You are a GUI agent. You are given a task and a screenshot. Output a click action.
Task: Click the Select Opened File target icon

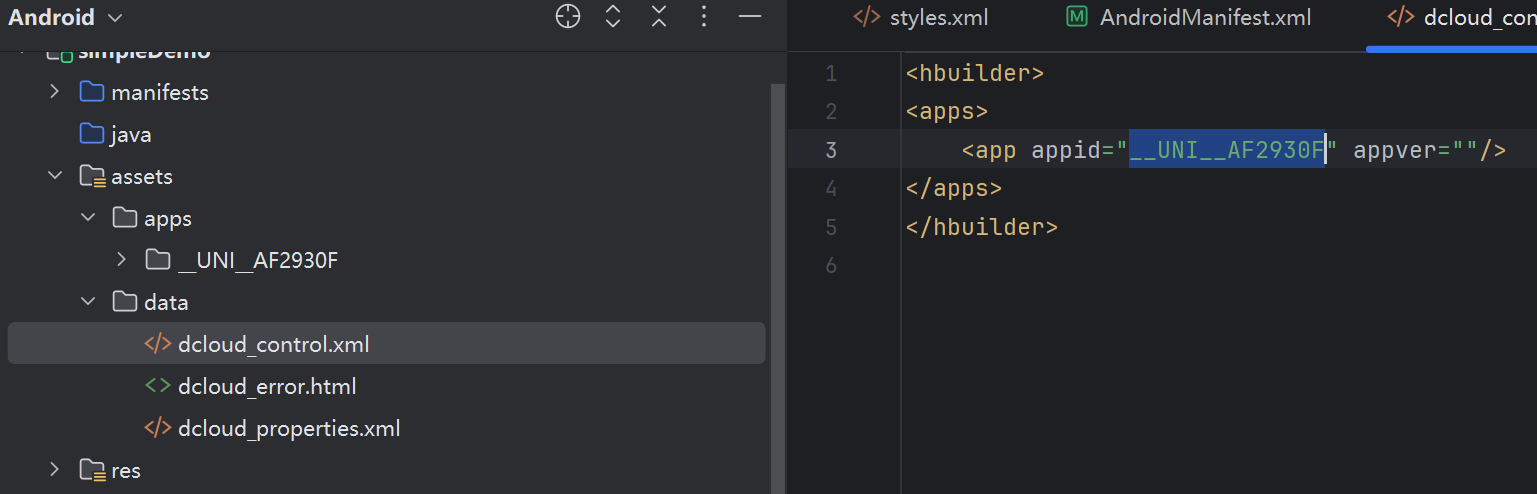(568, 17)
